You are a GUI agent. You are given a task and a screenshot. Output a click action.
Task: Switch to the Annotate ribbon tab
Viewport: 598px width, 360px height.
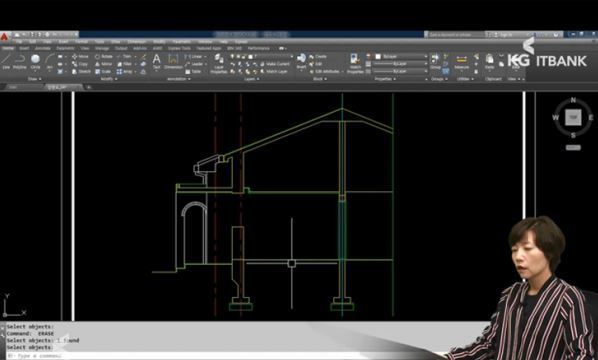tap(42, 48)
